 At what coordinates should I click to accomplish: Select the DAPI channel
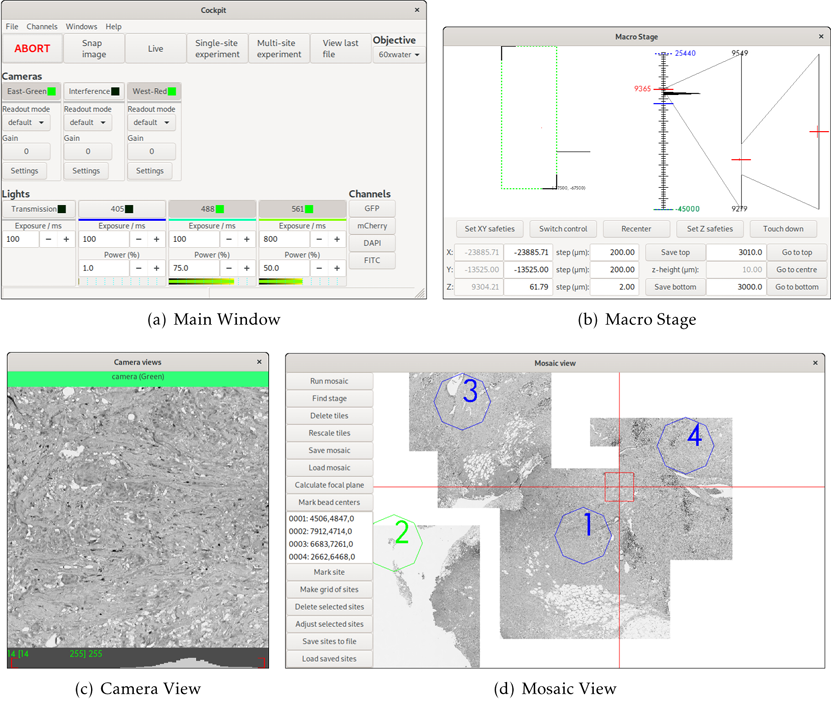pyautogui.click(x=372, y=243)
